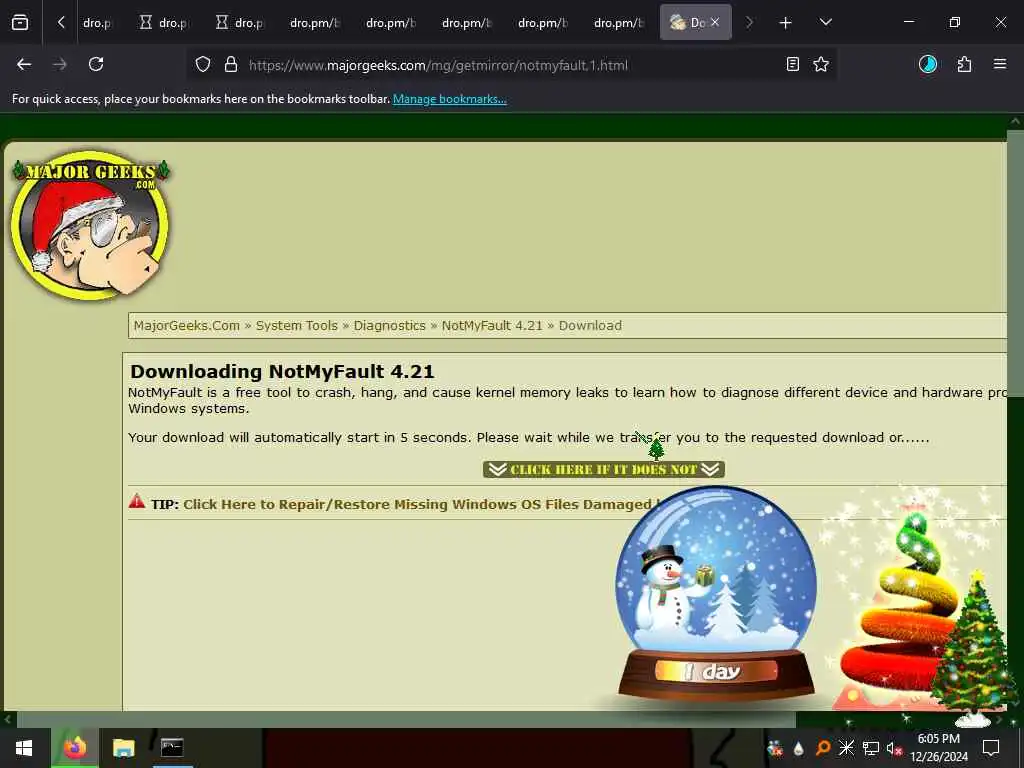Click the orange magnifier tray icon
The image size is (1024, 768).
coord(823,748)
